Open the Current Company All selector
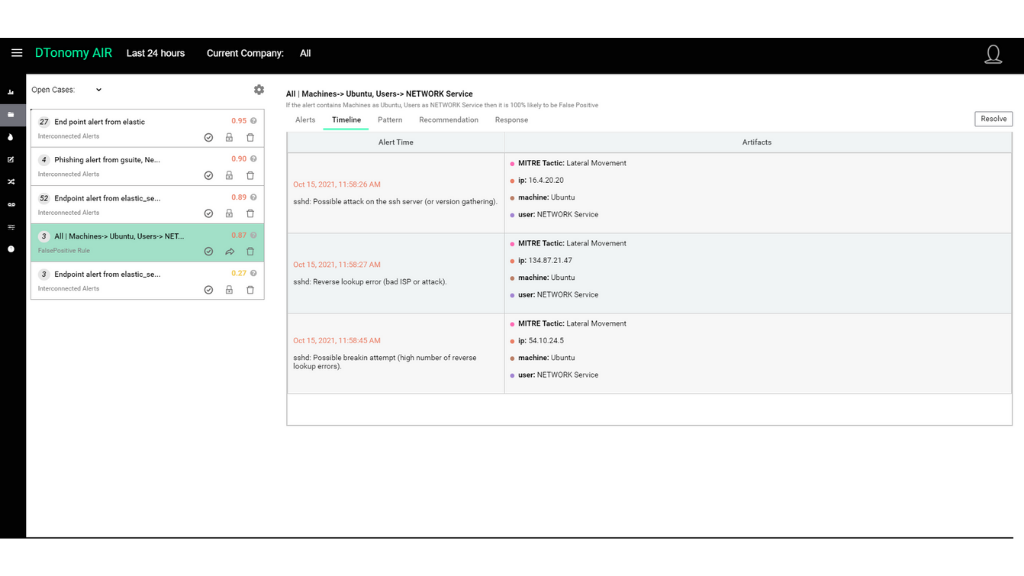 pyautogui.click(x=305, y=53)
